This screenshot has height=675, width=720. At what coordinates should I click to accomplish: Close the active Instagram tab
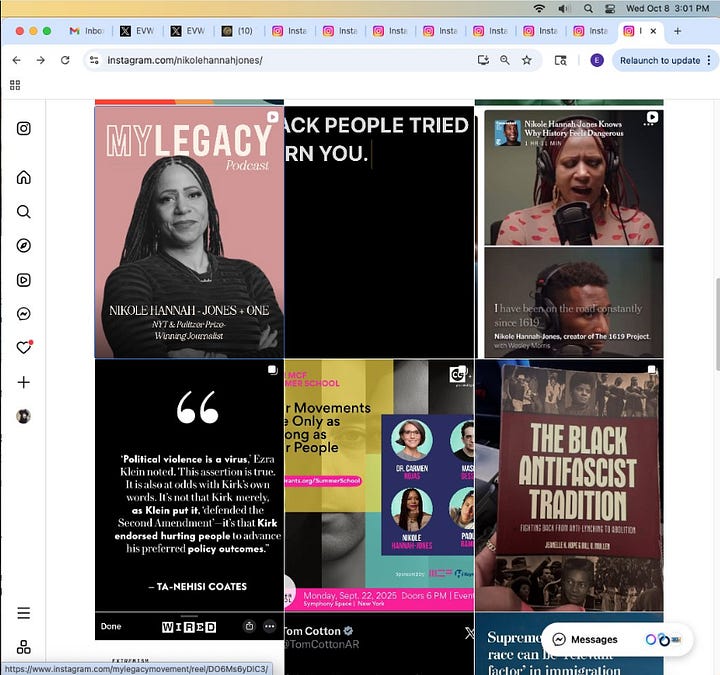[653, 31]
